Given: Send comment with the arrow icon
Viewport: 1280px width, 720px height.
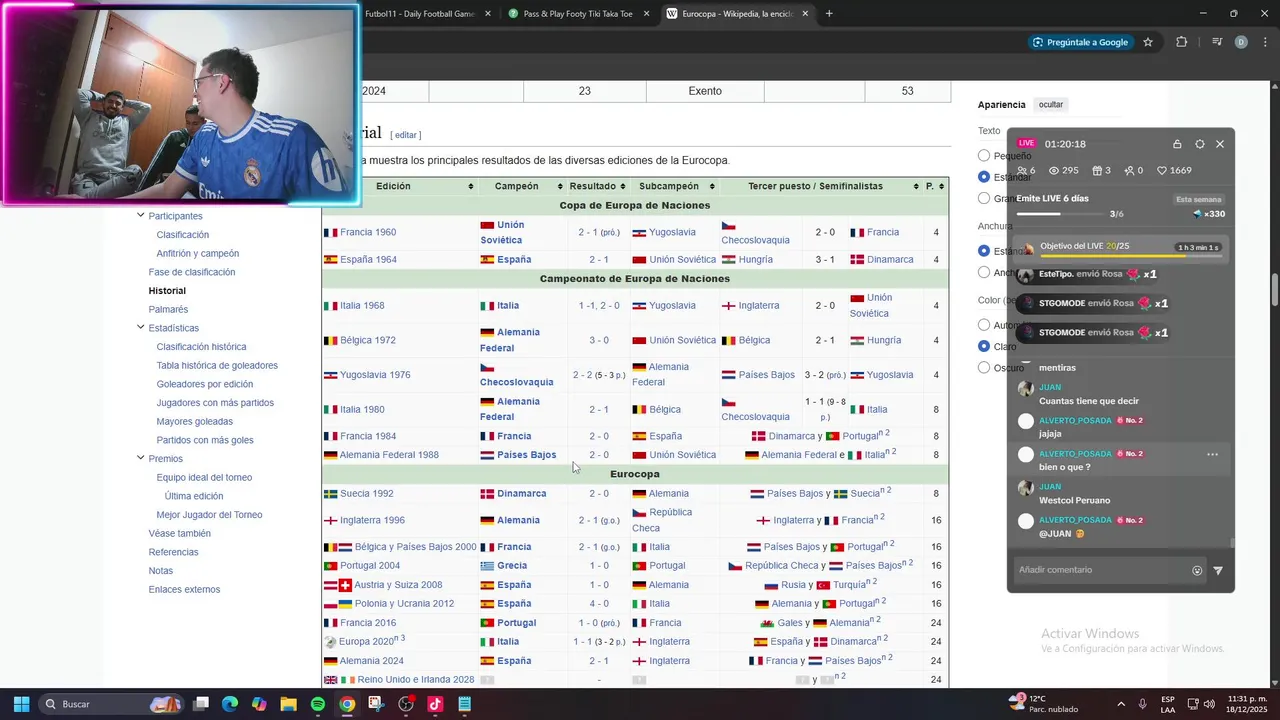Looking at the screenshot, I should point(1218,571).
